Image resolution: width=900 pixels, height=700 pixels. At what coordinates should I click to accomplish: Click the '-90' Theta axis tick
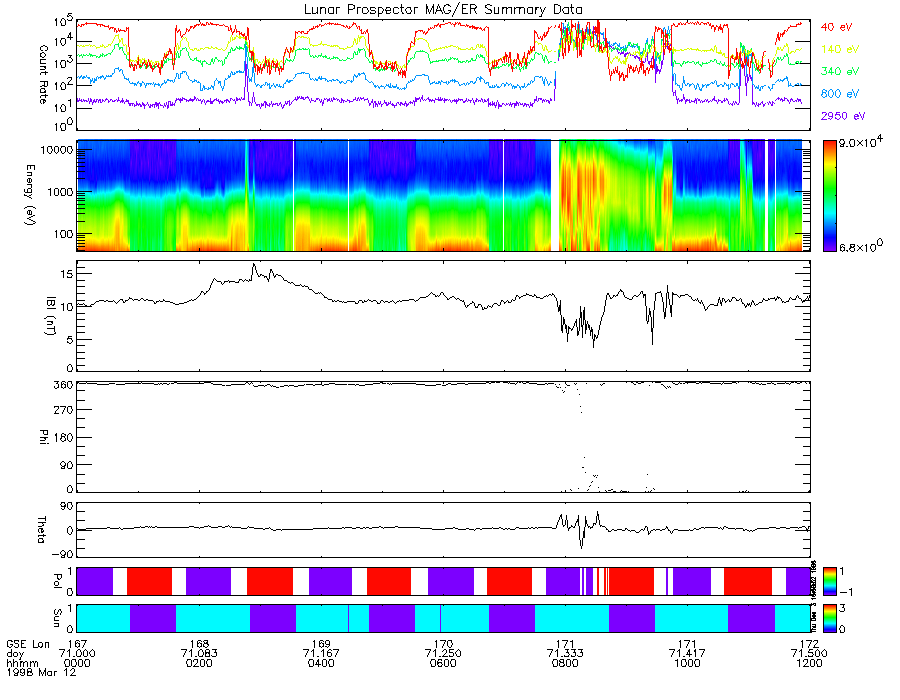click(x=63, y=554)
